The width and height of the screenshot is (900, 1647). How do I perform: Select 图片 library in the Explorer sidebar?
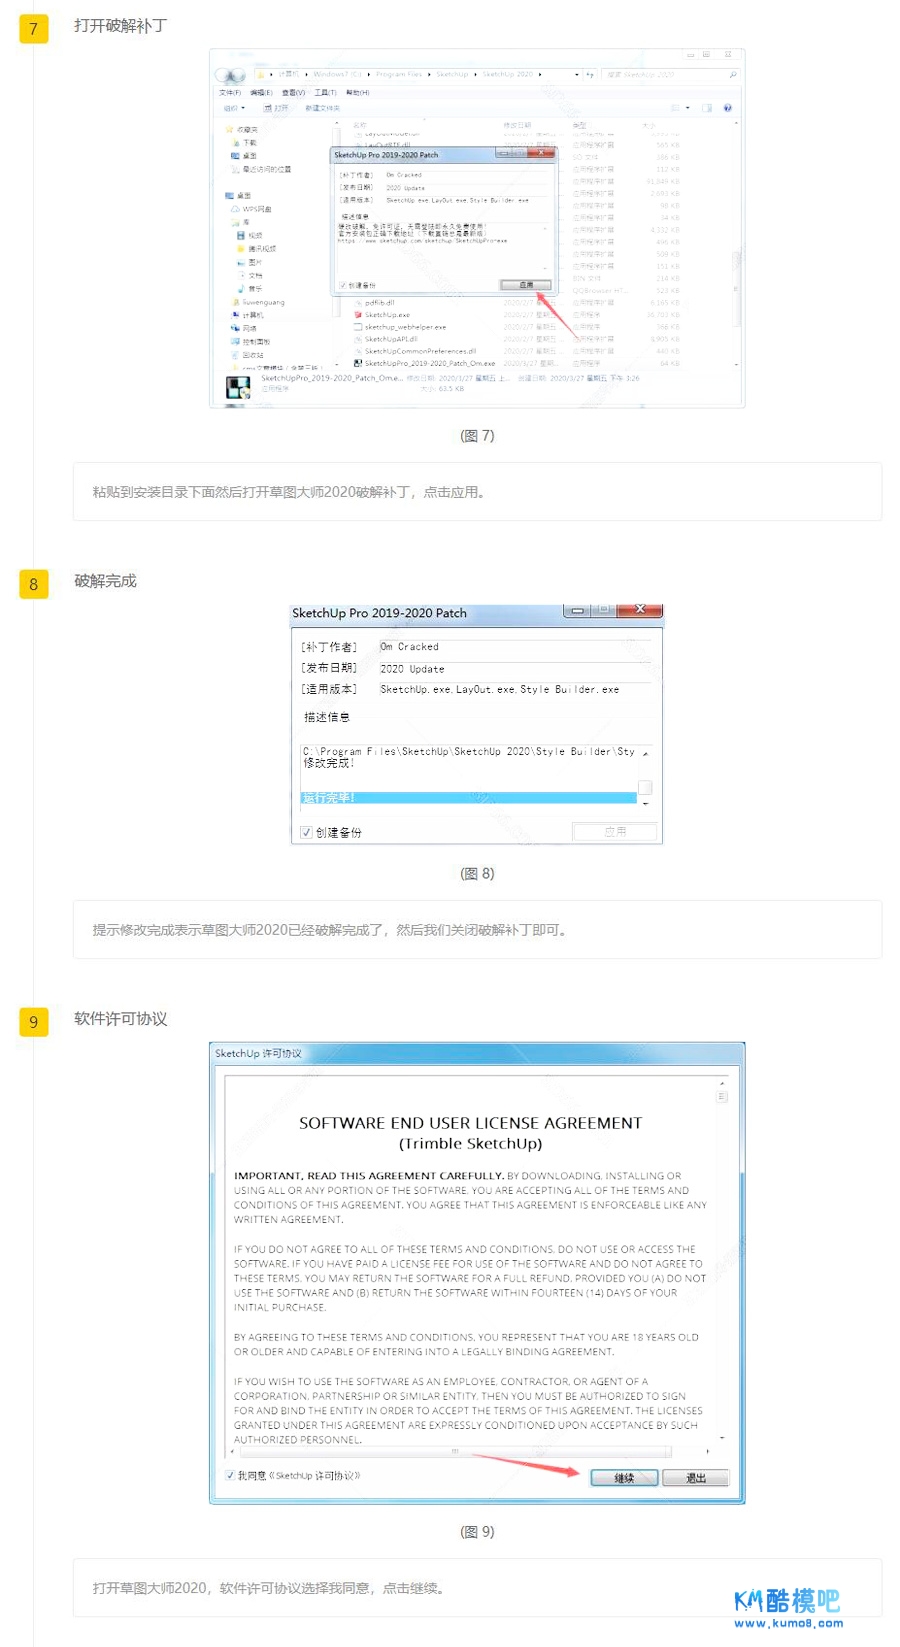[250, 262]
